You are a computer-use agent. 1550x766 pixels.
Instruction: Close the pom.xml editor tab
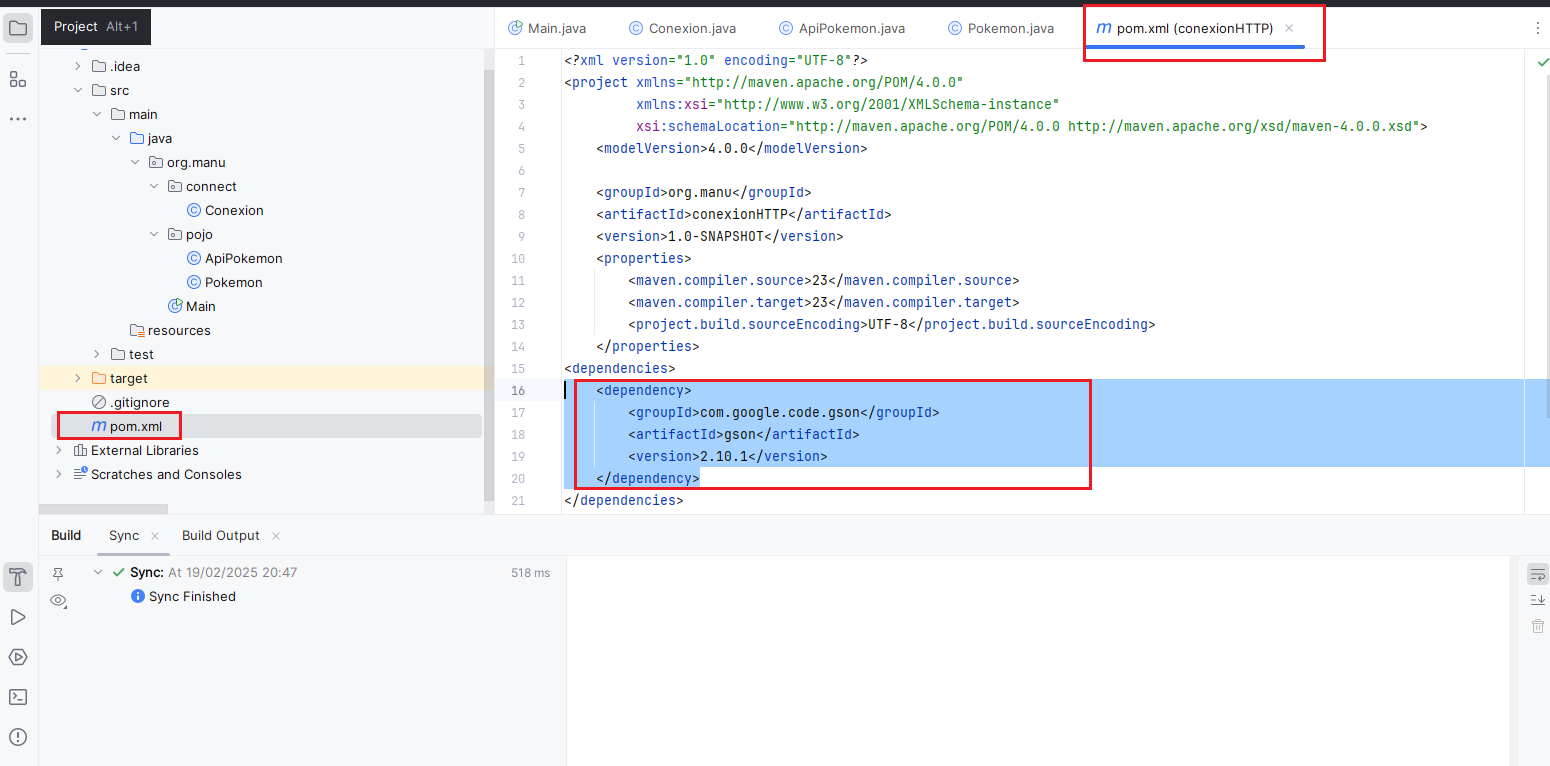[x=1289, y=28]
